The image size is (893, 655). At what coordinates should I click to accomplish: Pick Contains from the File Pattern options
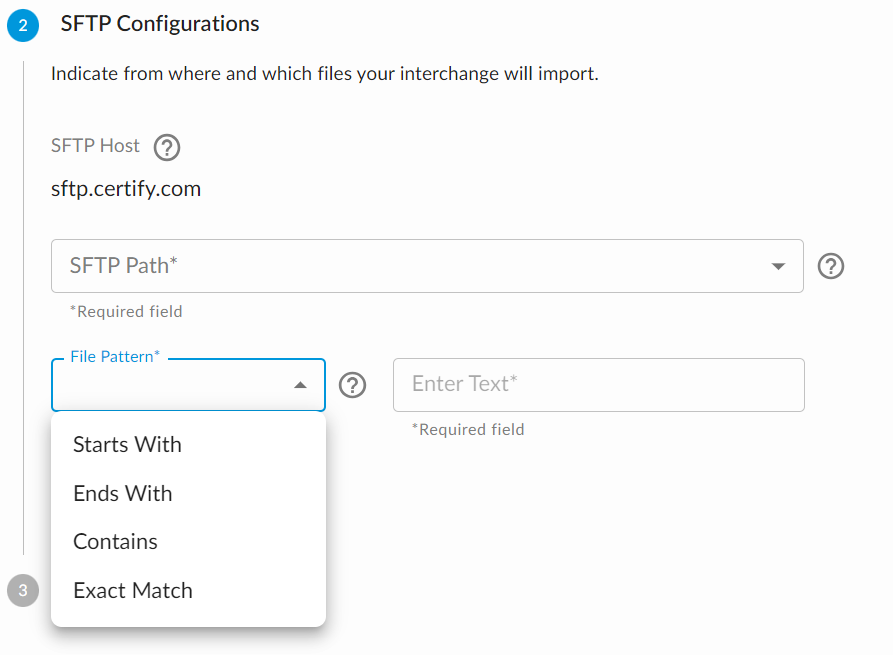(115, 541)
